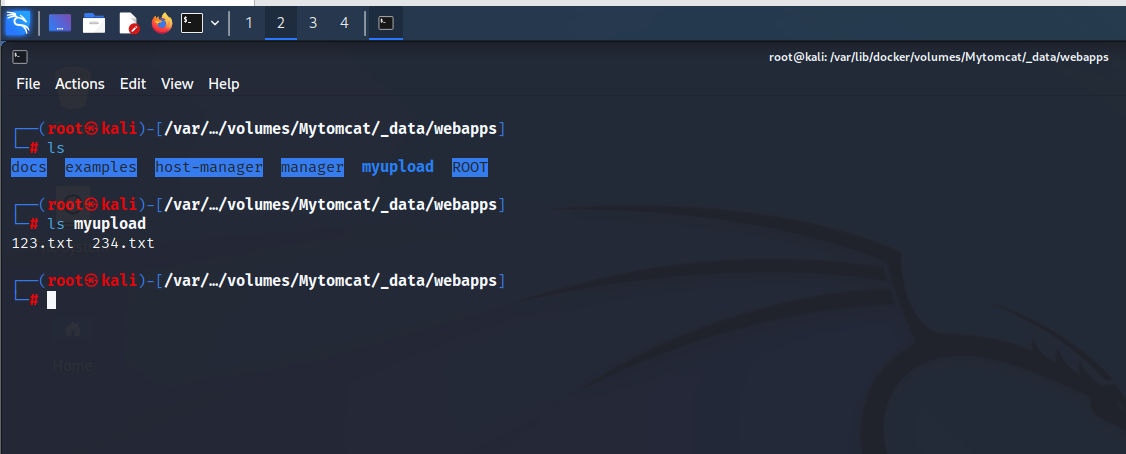Image resolution: width=1126 pixels, height=454 pixels.
Task: Open the Help menu
Action: tap(223, 84)
